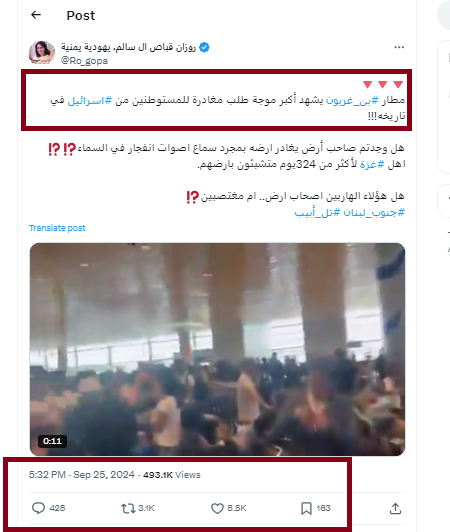Image resolution: width=450 pixels, height=532 pixels.
Task: Play the 0:11 airport video
Action: click(217, 349)
